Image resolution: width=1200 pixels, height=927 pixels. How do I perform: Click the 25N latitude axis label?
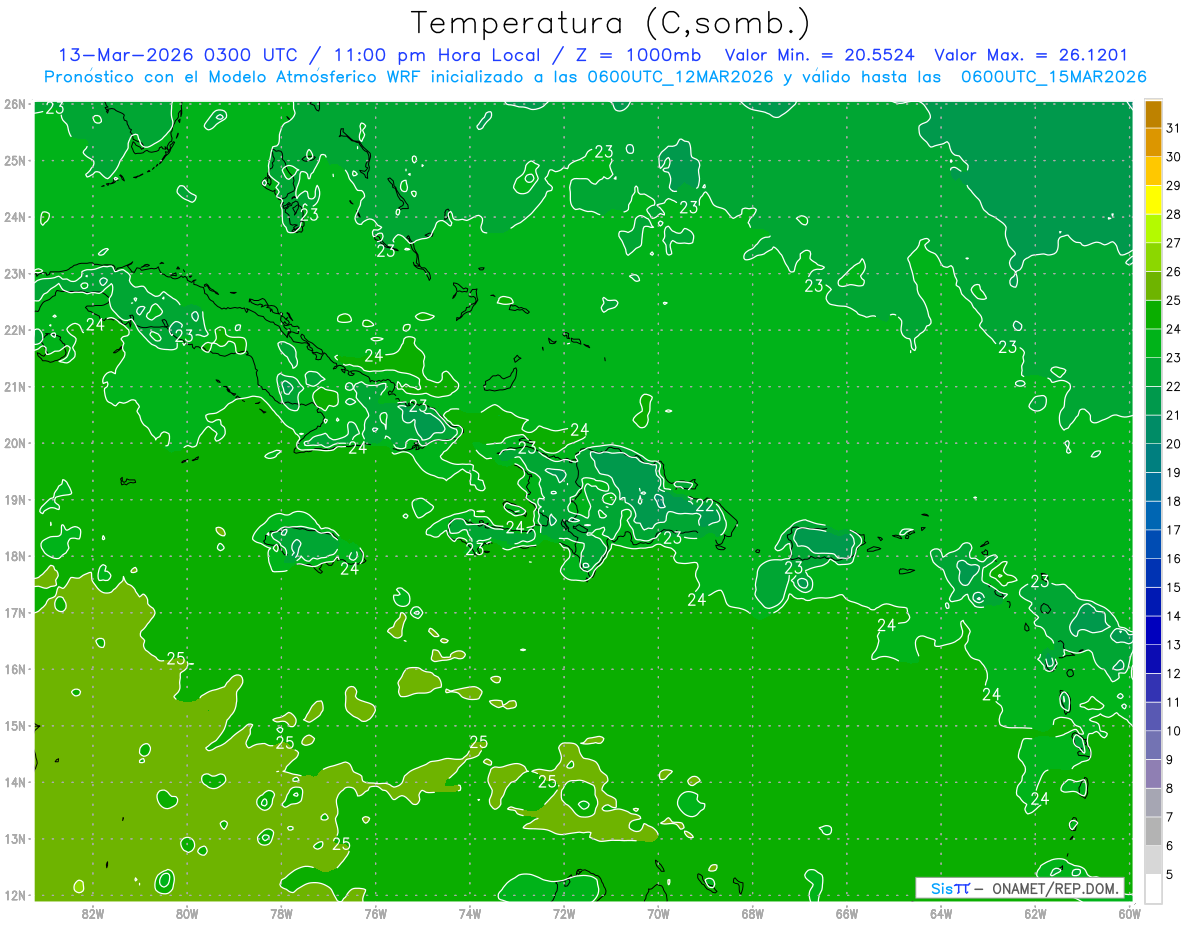[x=14, y=160]
